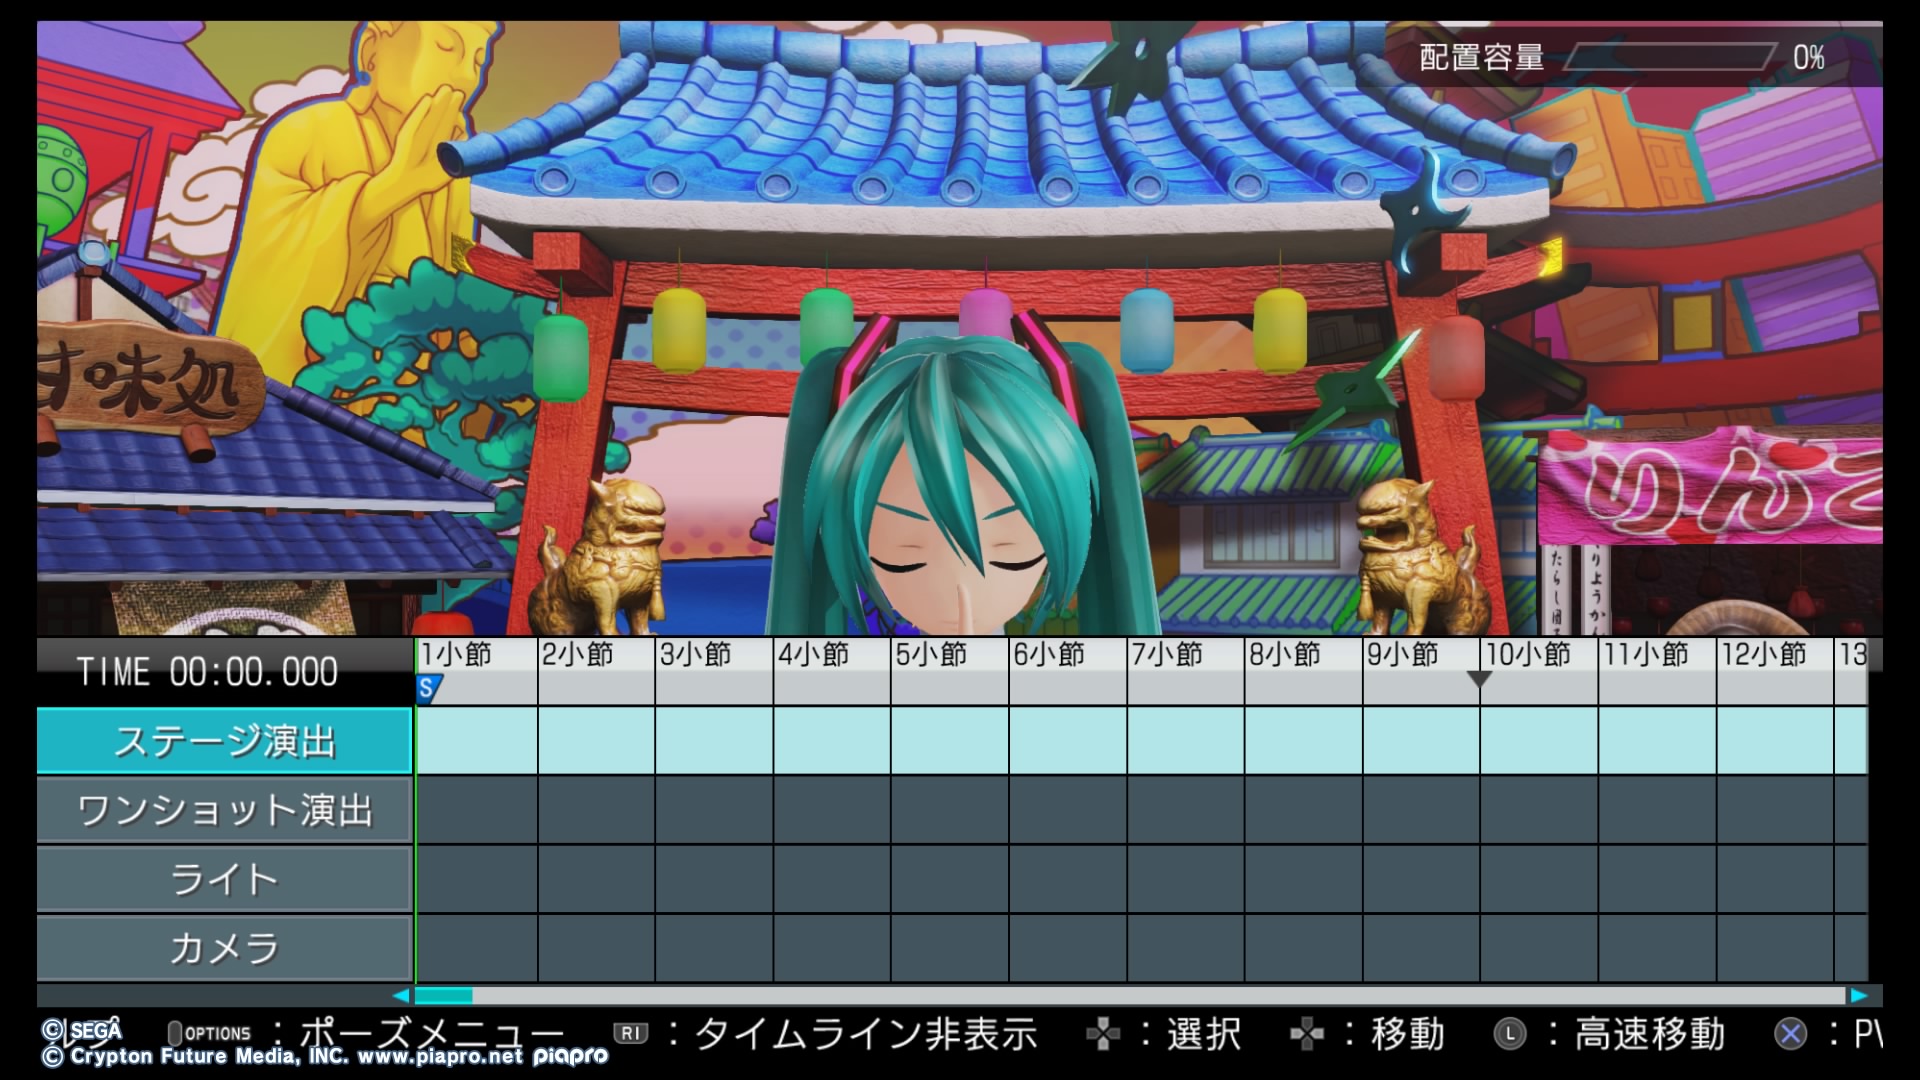Click the D-pad move icon
The height and width of the screenshot is (1080, 1920).
pyautogui.click(x=1307, y=1035)
